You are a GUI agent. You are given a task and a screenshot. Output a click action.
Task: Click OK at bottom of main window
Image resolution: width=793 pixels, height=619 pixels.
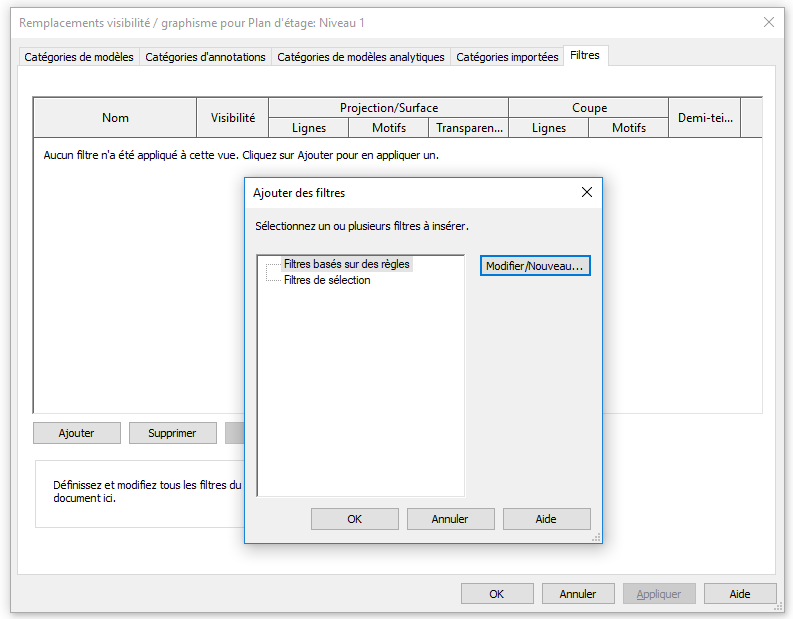[497, 594]
